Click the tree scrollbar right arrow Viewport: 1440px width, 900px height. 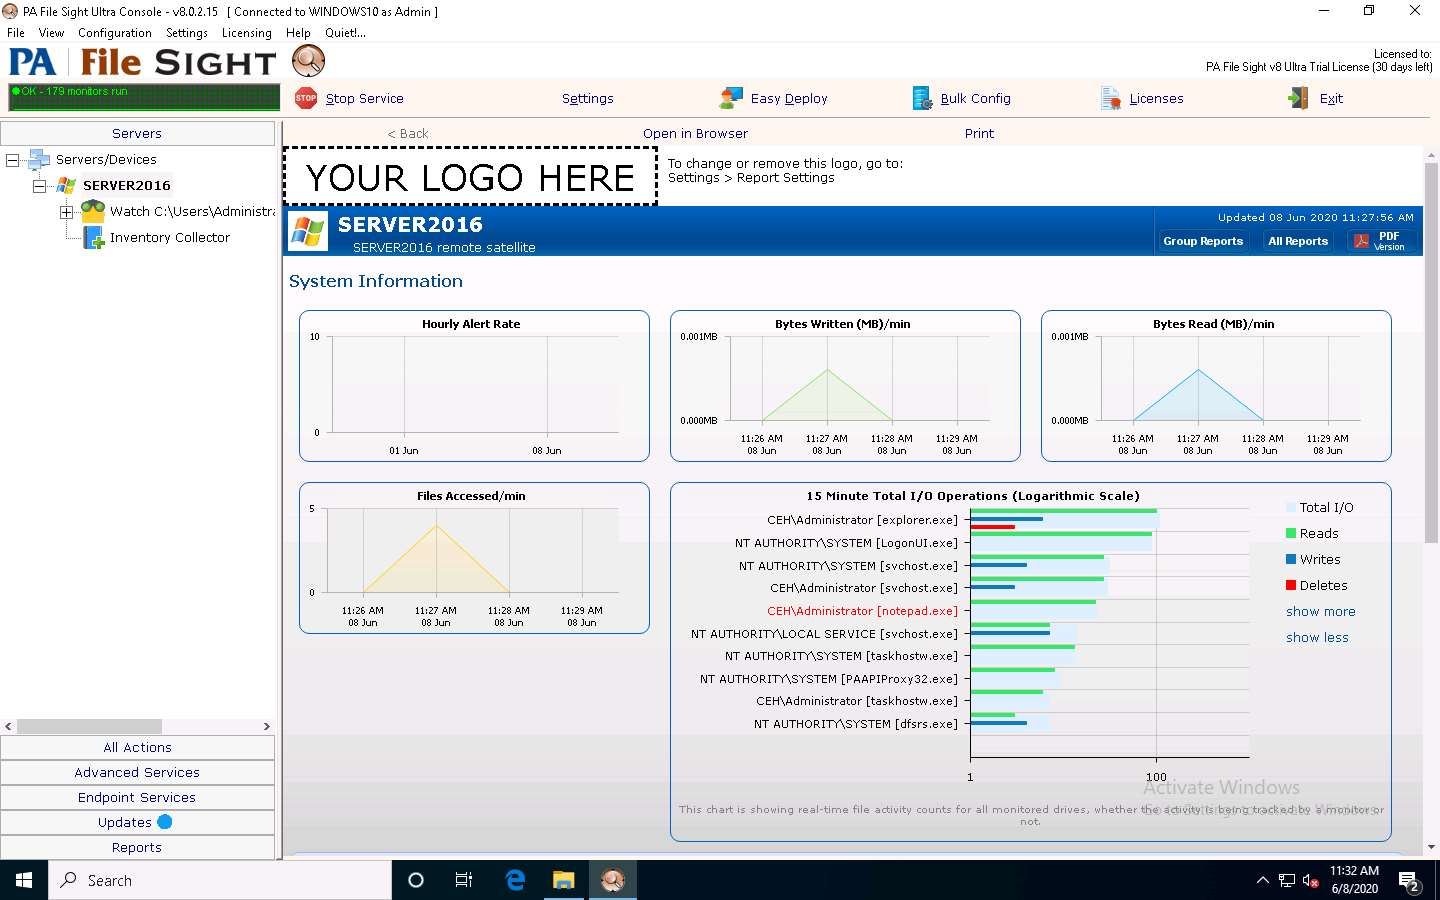point(266,726)
